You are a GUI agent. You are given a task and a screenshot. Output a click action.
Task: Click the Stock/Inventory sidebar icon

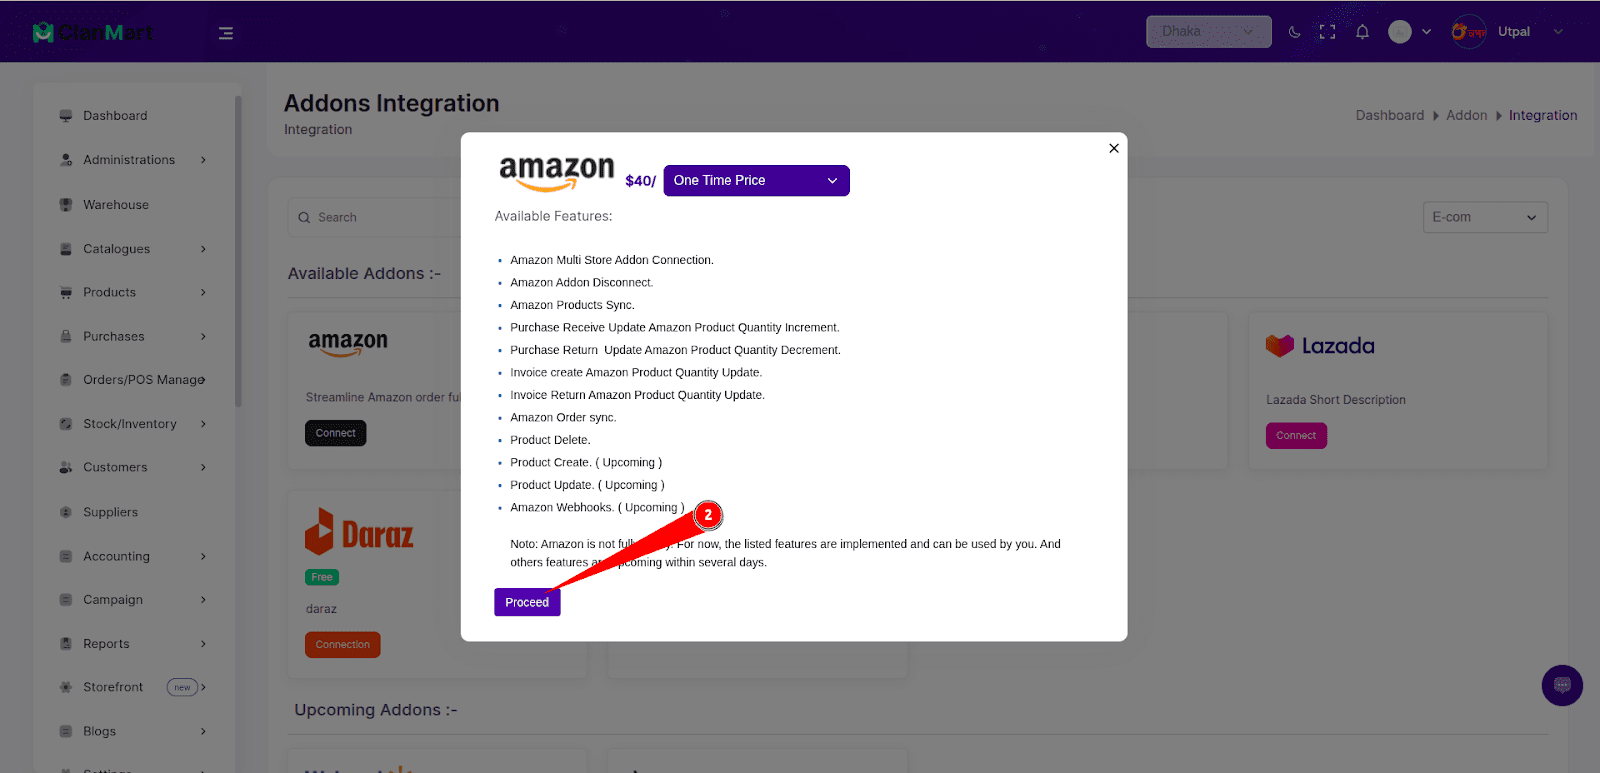[x=66, y=424]
